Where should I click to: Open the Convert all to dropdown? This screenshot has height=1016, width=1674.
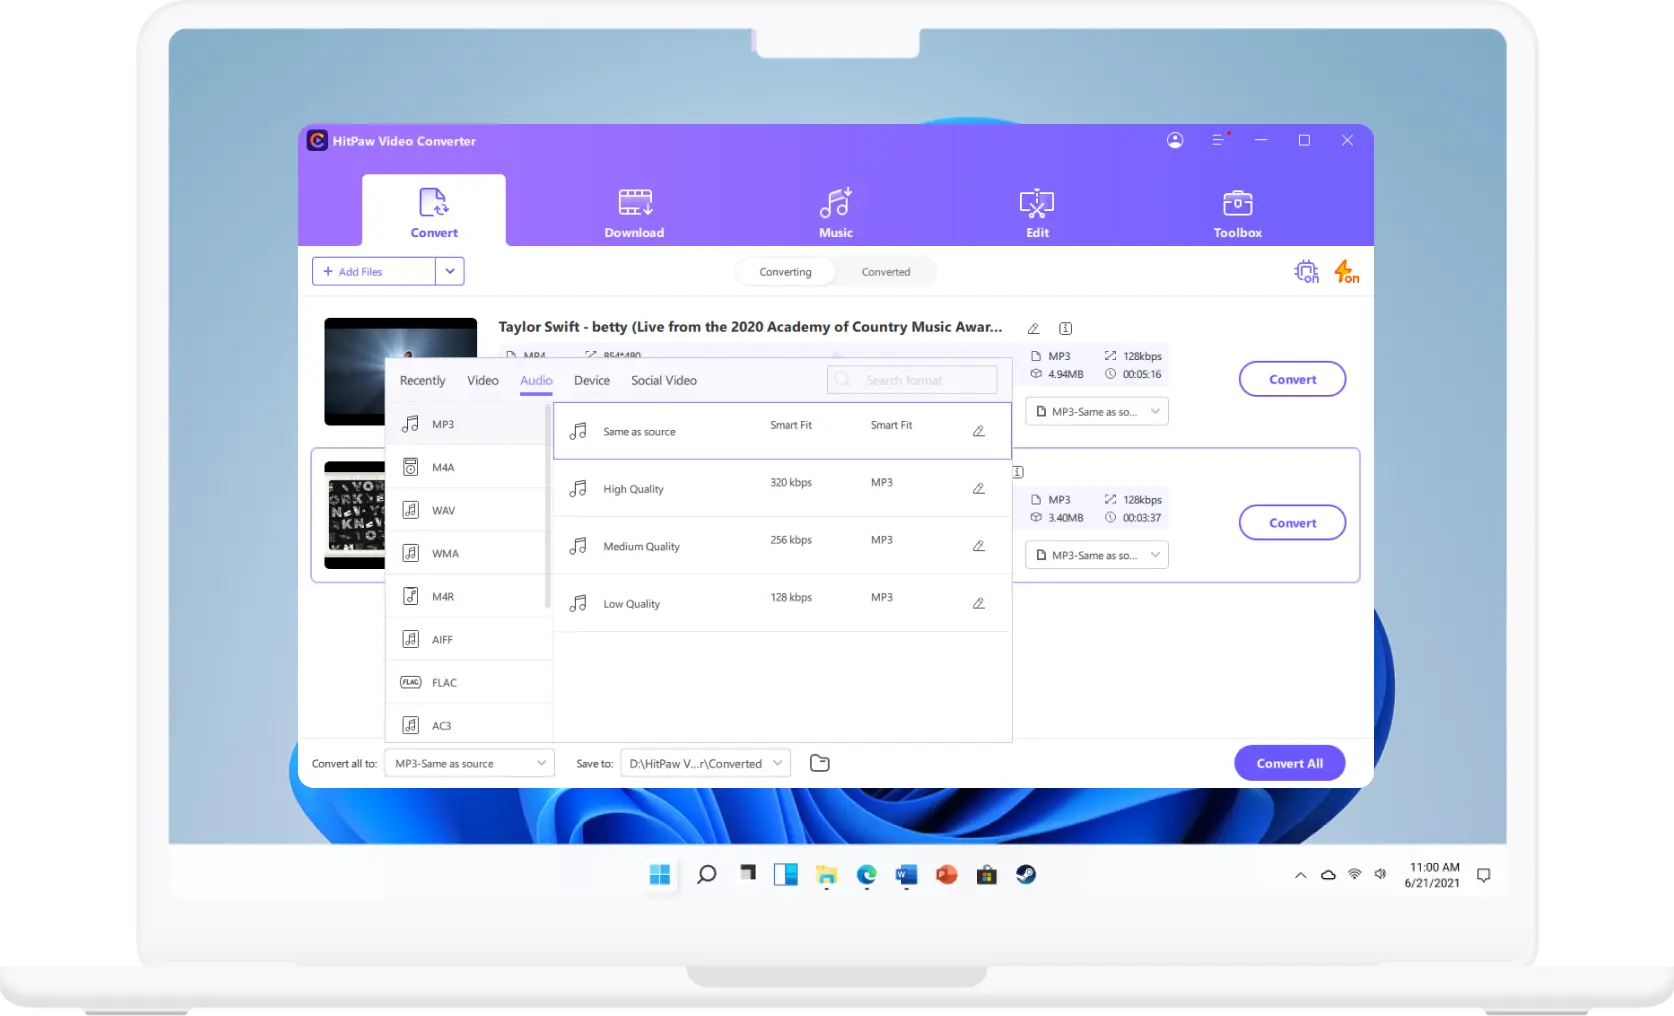coord(469,763)
